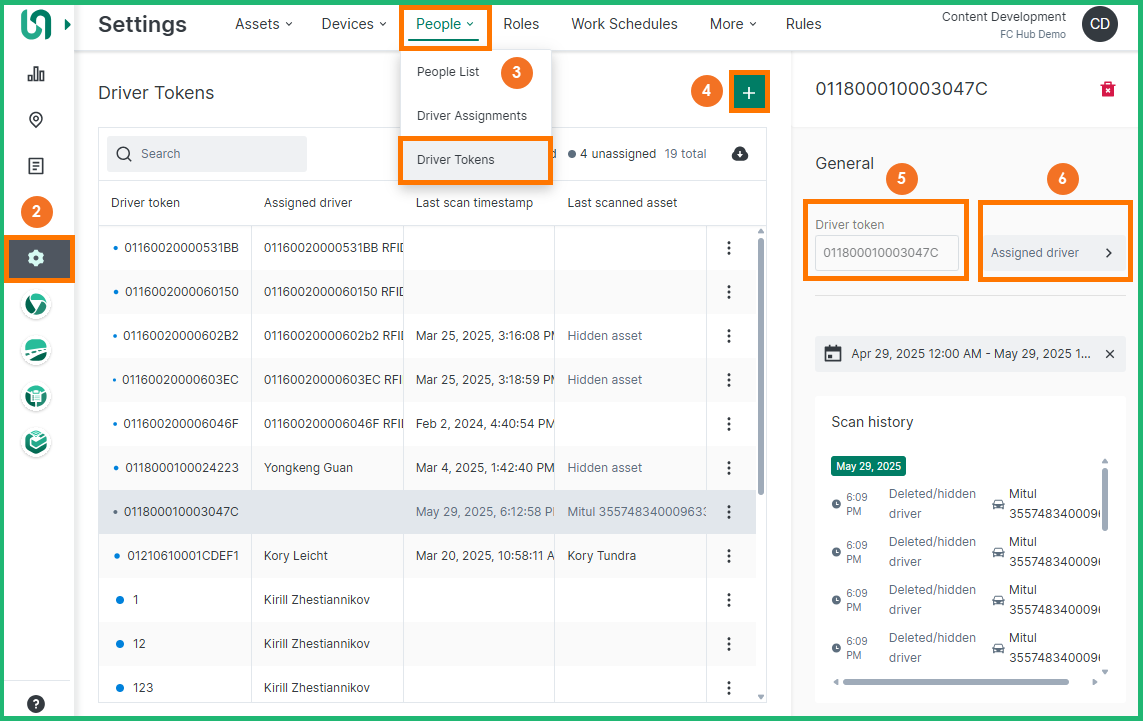
Task: Expand the Assigned driver selector
Action: tap(1054, 253)
